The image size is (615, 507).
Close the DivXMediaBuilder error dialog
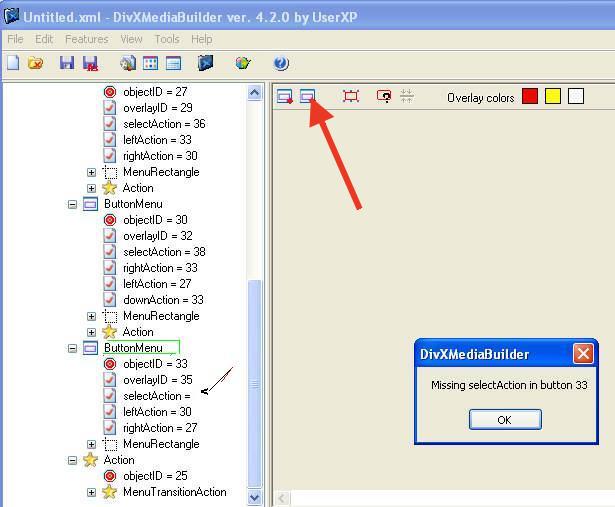pos(583,354)
